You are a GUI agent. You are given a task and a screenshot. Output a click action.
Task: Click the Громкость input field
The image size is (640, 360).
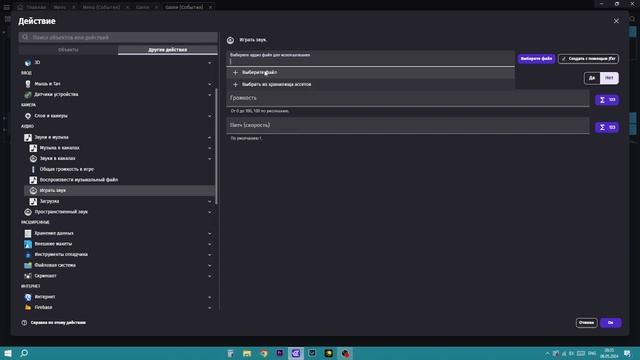408,98
